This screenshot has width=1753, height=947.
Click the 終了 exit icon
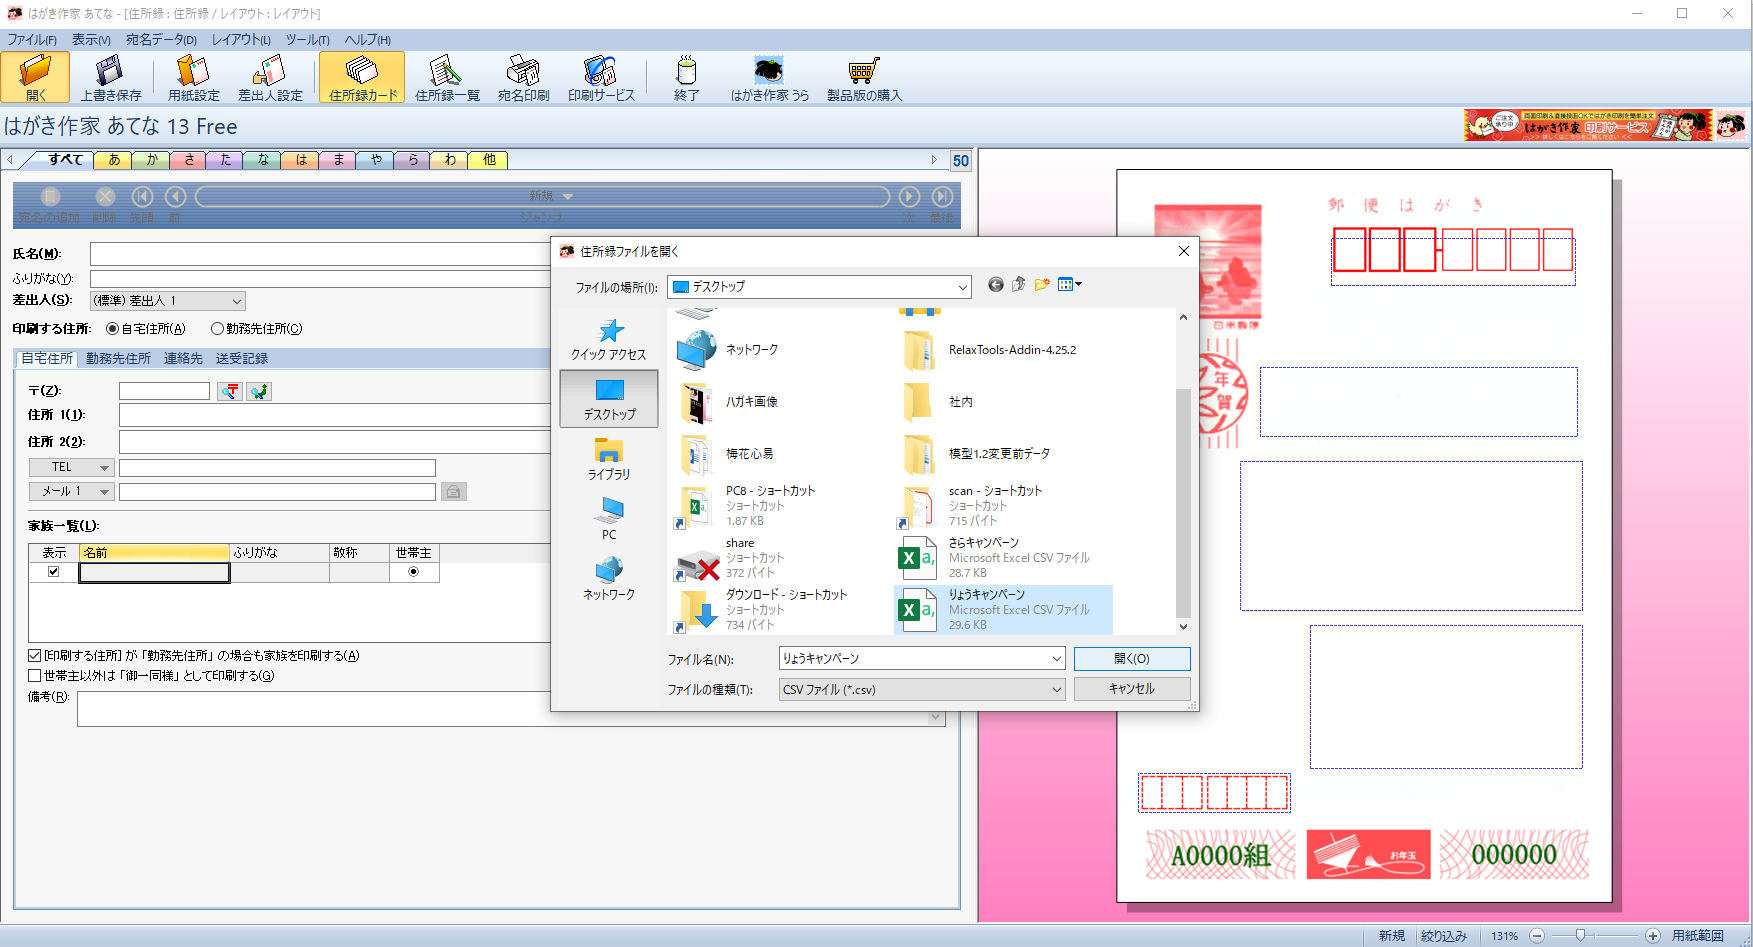pyautogui.click(x=686, y=78)
